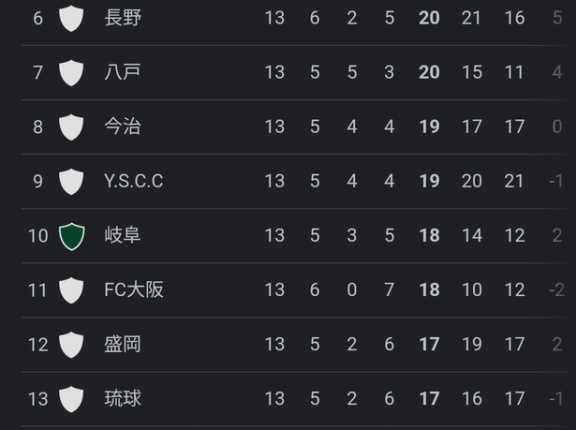Viewport: 576px width, 430px height.
Task: Click FC大阪's points value 18
Action: pos(429,290)
